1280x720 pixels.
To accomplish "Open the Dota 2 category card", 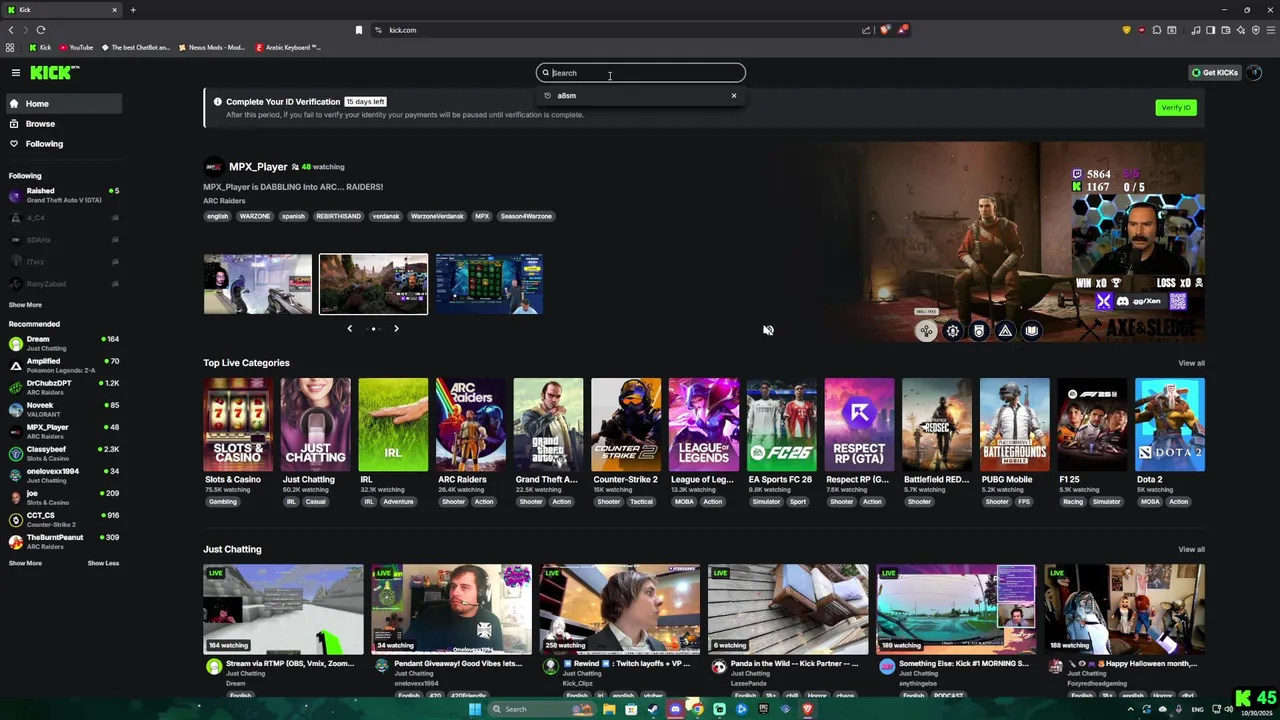I will 1170,424.
